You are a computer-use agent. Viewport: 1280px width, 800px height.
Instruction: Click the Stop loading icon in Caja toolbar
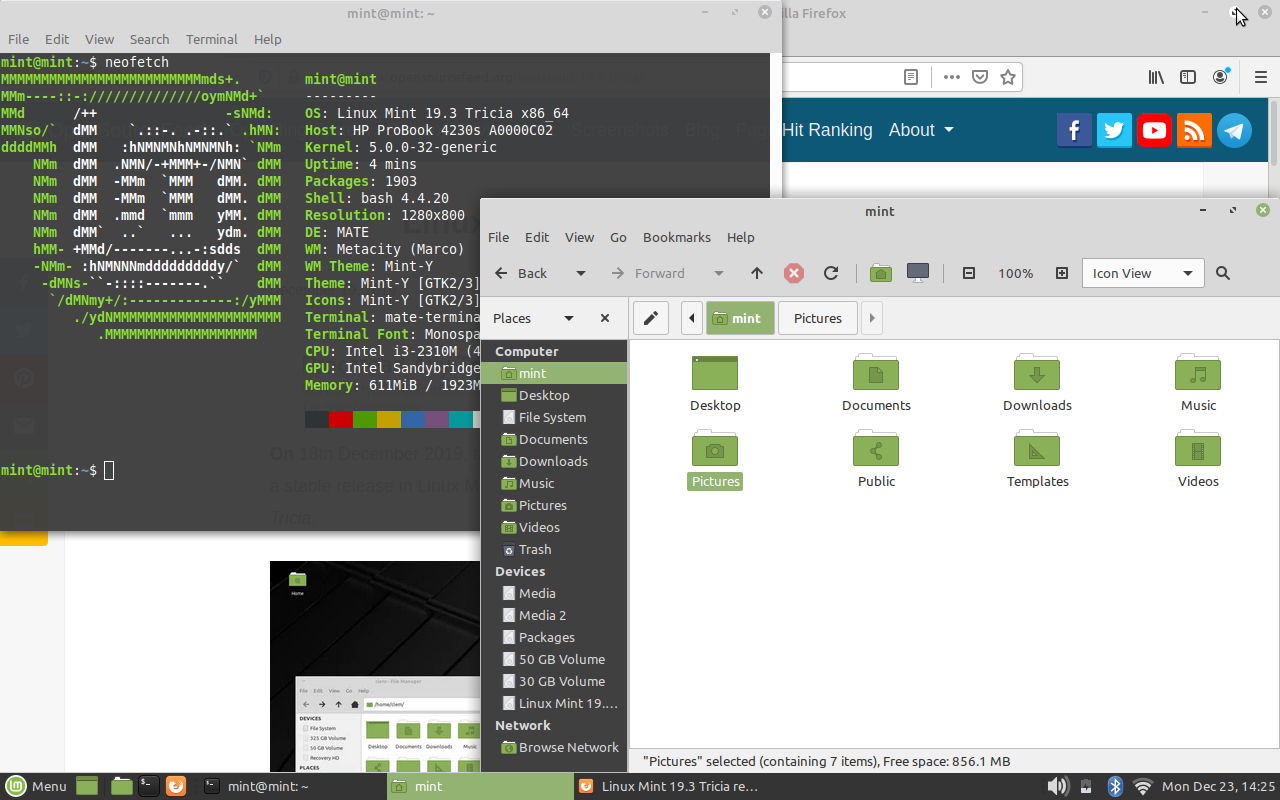pos(793,273)
